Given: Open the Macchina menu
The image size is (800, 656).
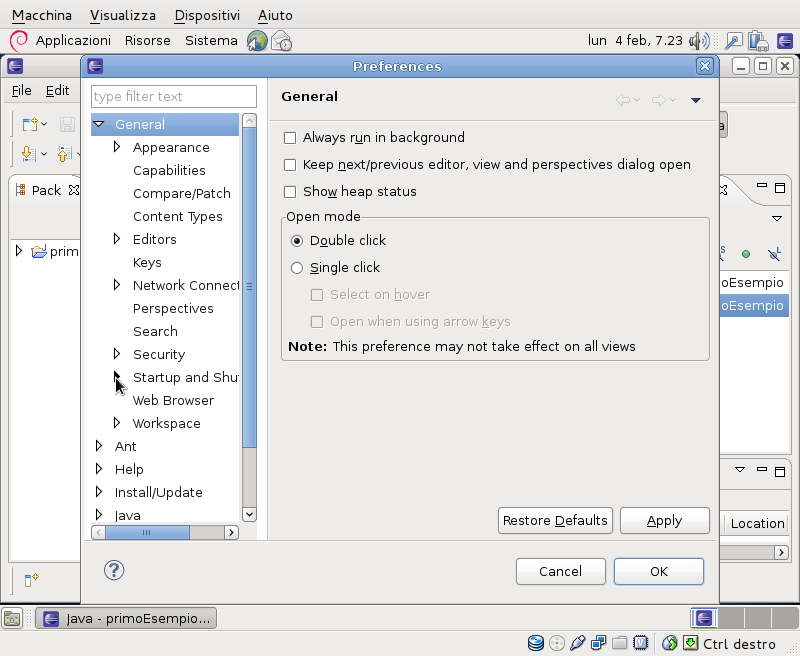Looking at the screenshot, I should point(42,15).
